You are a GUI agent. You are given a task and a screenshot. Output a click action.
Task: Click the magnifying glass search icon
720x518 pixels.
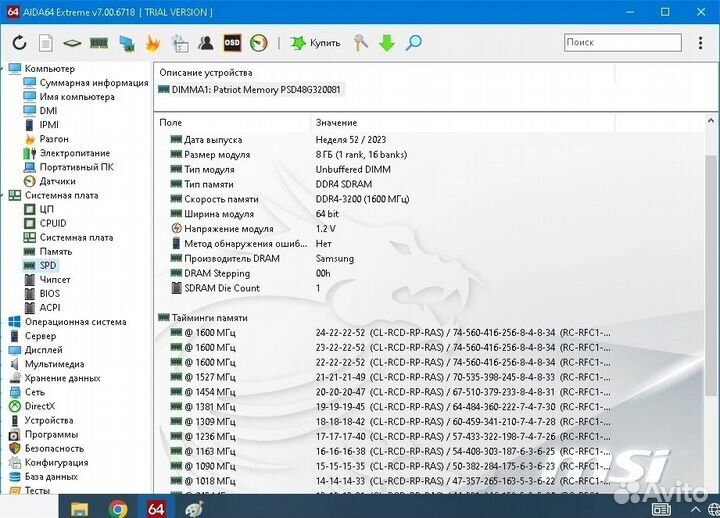pos(412,43)
